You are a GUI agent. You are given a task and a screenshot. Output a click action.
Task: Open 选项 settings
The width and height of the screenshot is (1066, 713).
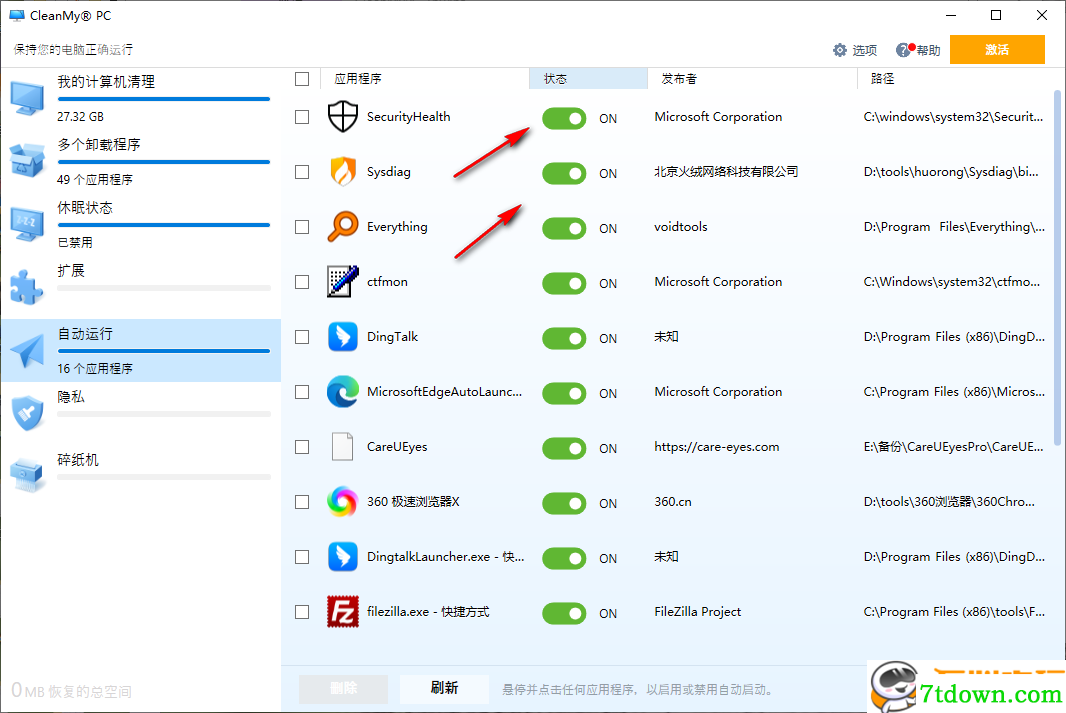click(x=855, y=50)
